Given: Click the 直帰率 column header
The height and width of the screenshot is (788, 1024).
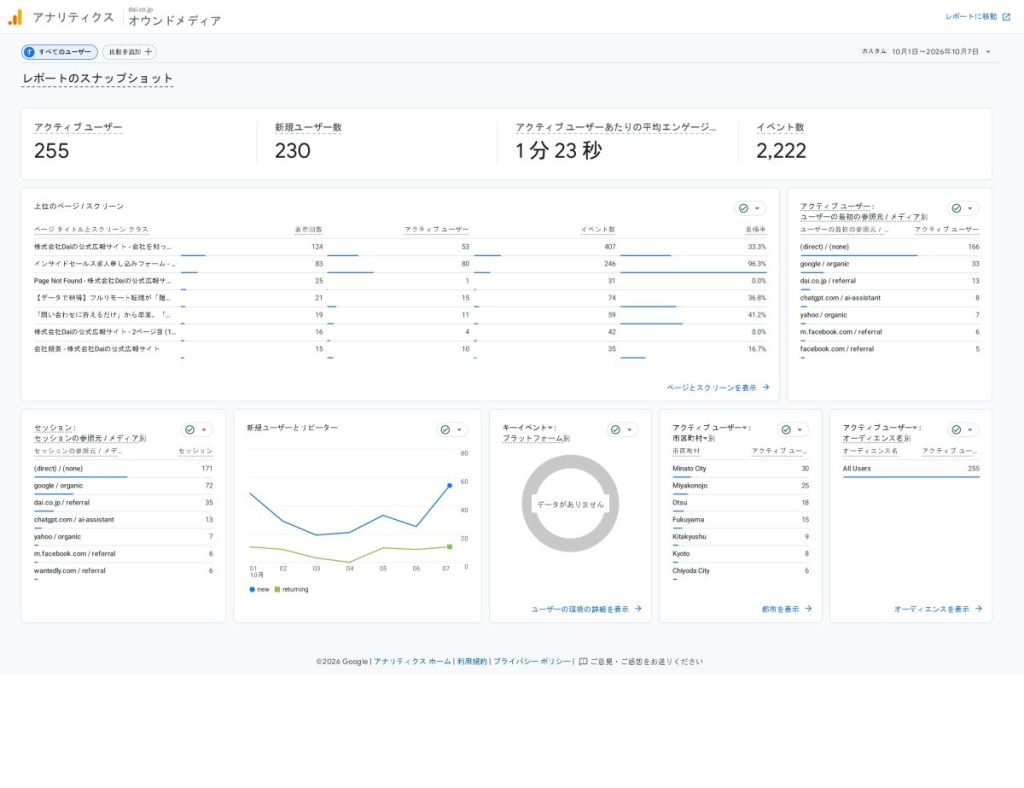Looking at the screenshot, I should [756, 230].
